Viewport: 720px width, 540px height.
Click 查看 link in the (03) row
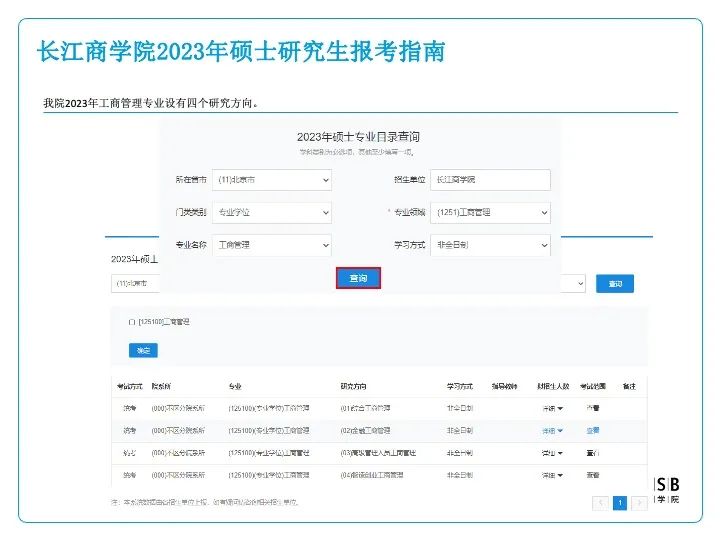pos(593,453)
